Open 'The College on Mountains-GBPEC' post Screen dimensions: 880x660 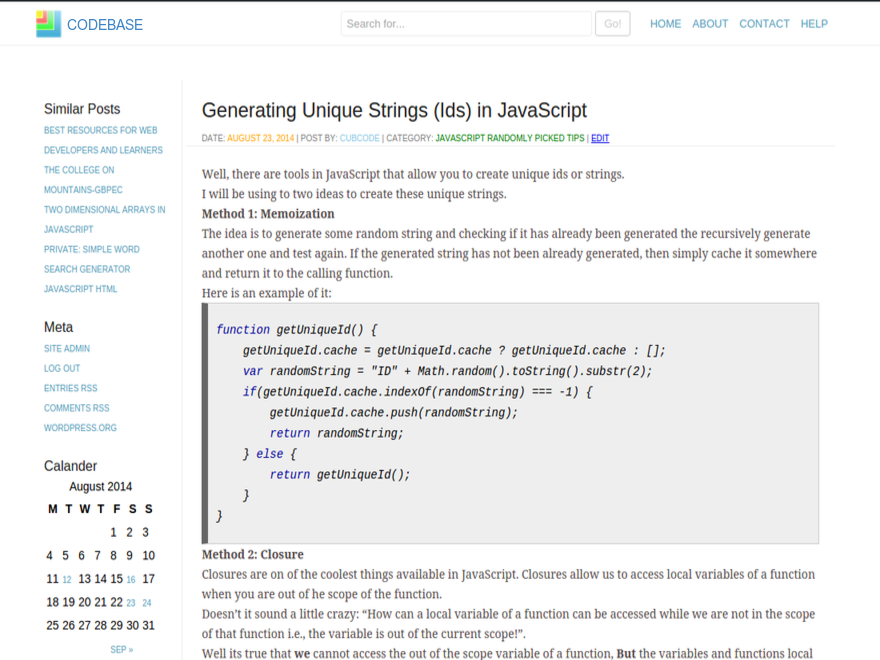83,180
